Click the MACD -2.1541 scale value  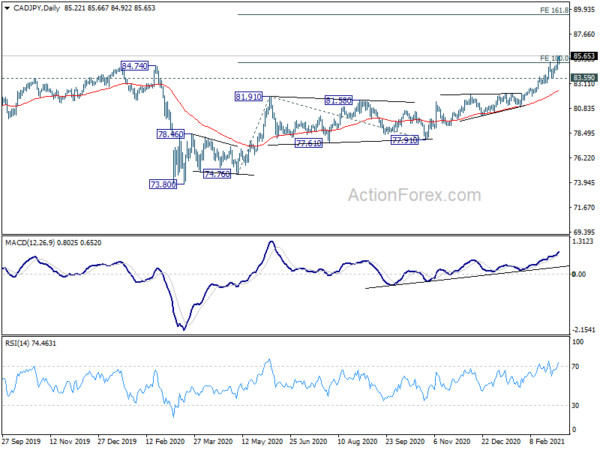584,329
